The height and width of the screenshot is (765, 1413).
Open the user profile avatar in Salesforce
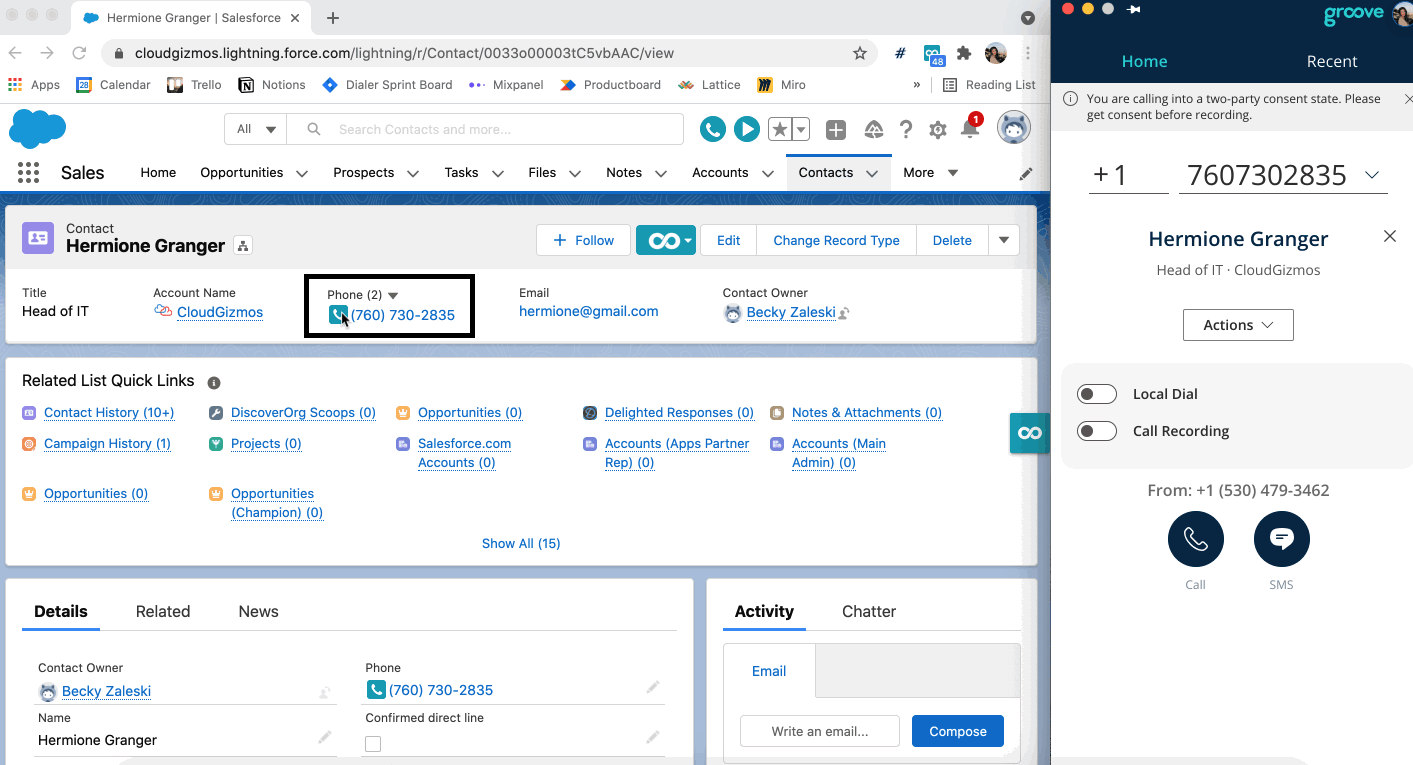(x=1014, y=128)
